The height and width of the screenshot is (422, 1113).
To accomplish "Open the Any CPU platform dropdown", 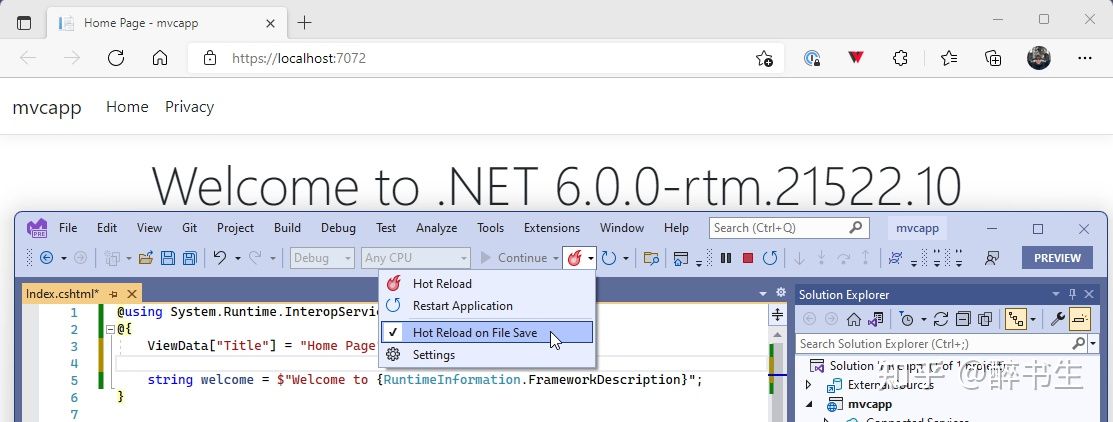I will point(415,258).
